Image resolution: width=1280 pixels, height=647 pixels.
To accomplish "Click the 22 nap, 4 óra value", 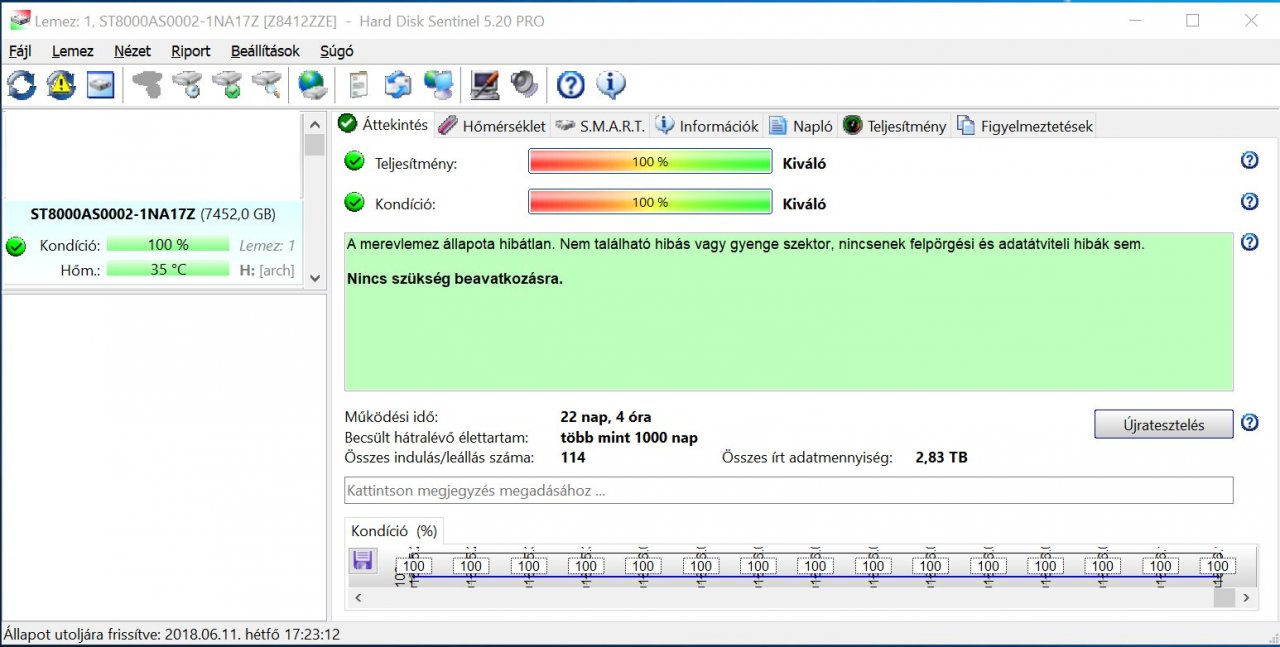I will [x=606, y=417].
